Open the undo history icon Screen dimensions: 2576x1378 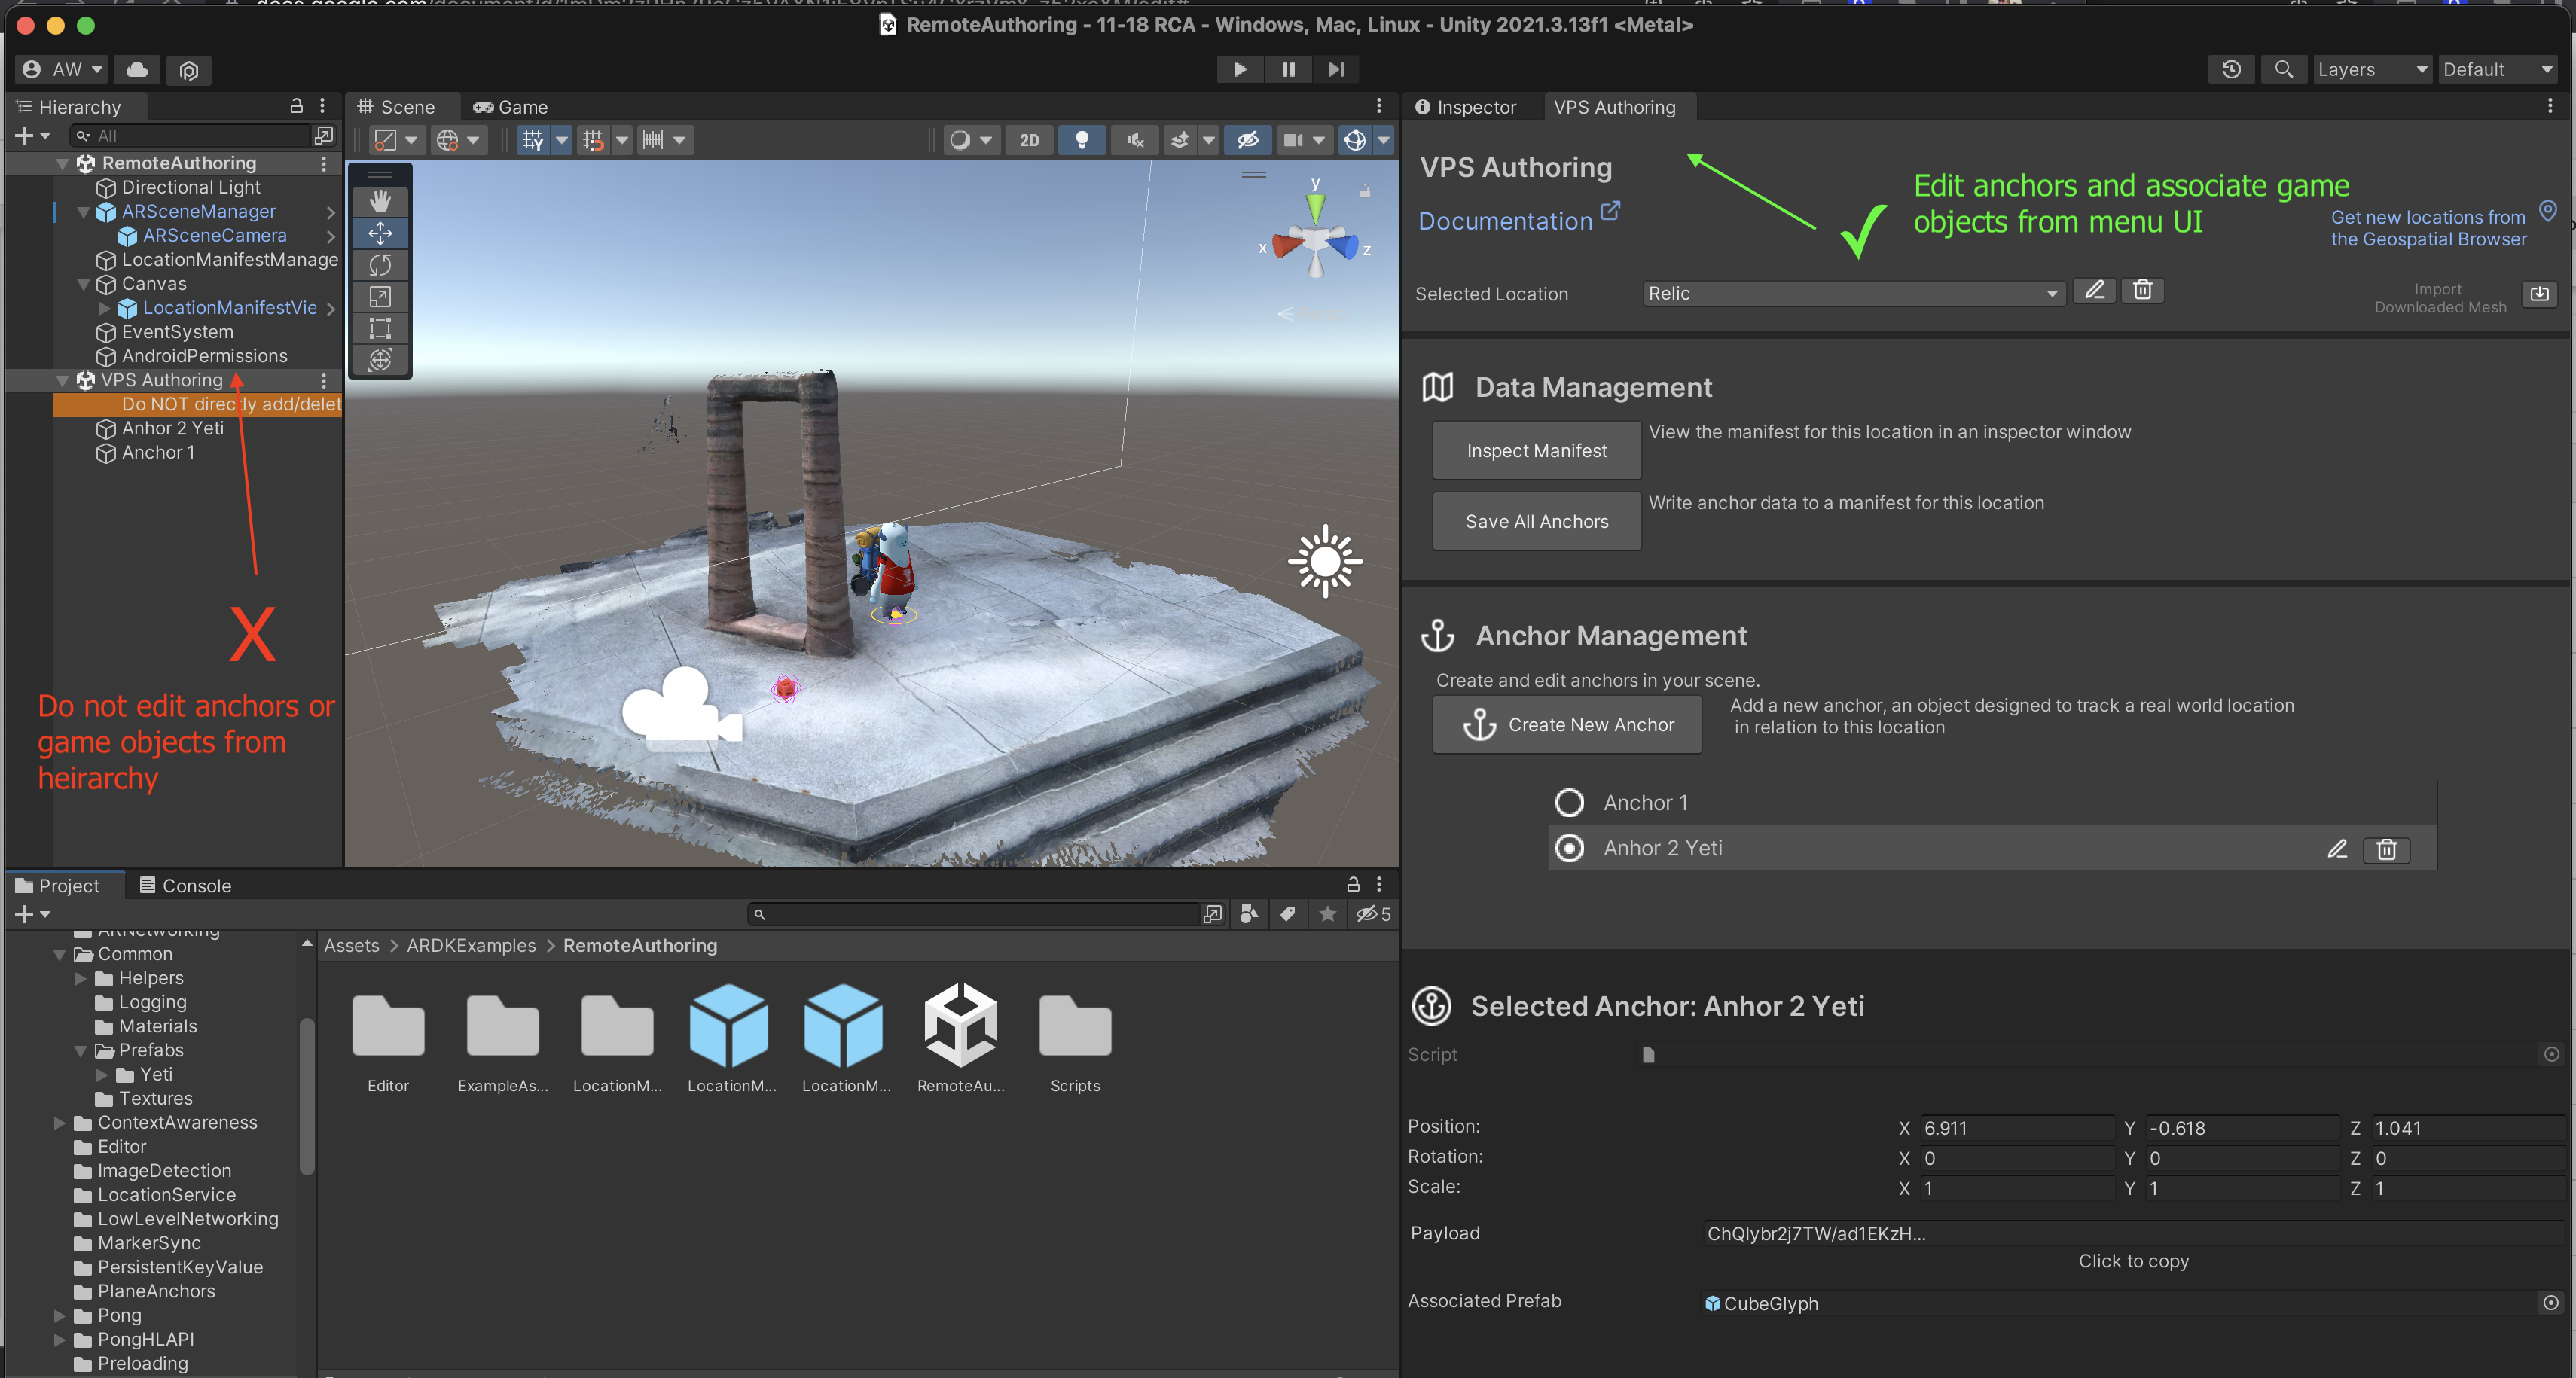click(x=2231, y=69)
